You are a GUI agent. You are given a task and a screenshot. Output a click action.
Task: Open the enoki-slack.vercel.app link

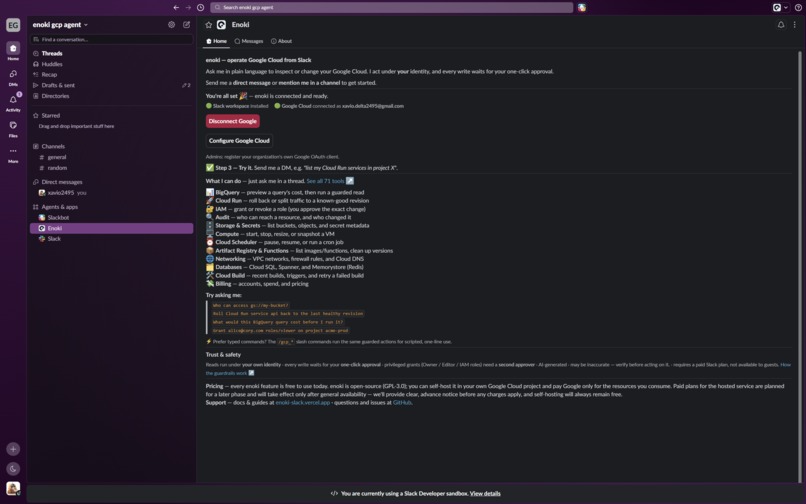[x=303, y=403]
